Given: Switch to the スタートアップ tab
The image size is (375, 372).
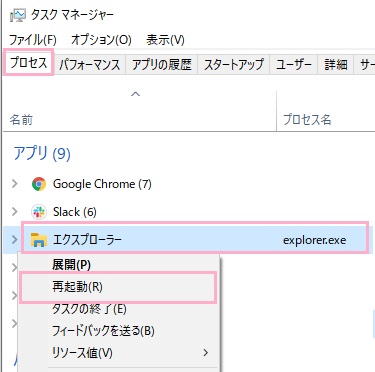Looking at the screenshot, I should [234, 64].
